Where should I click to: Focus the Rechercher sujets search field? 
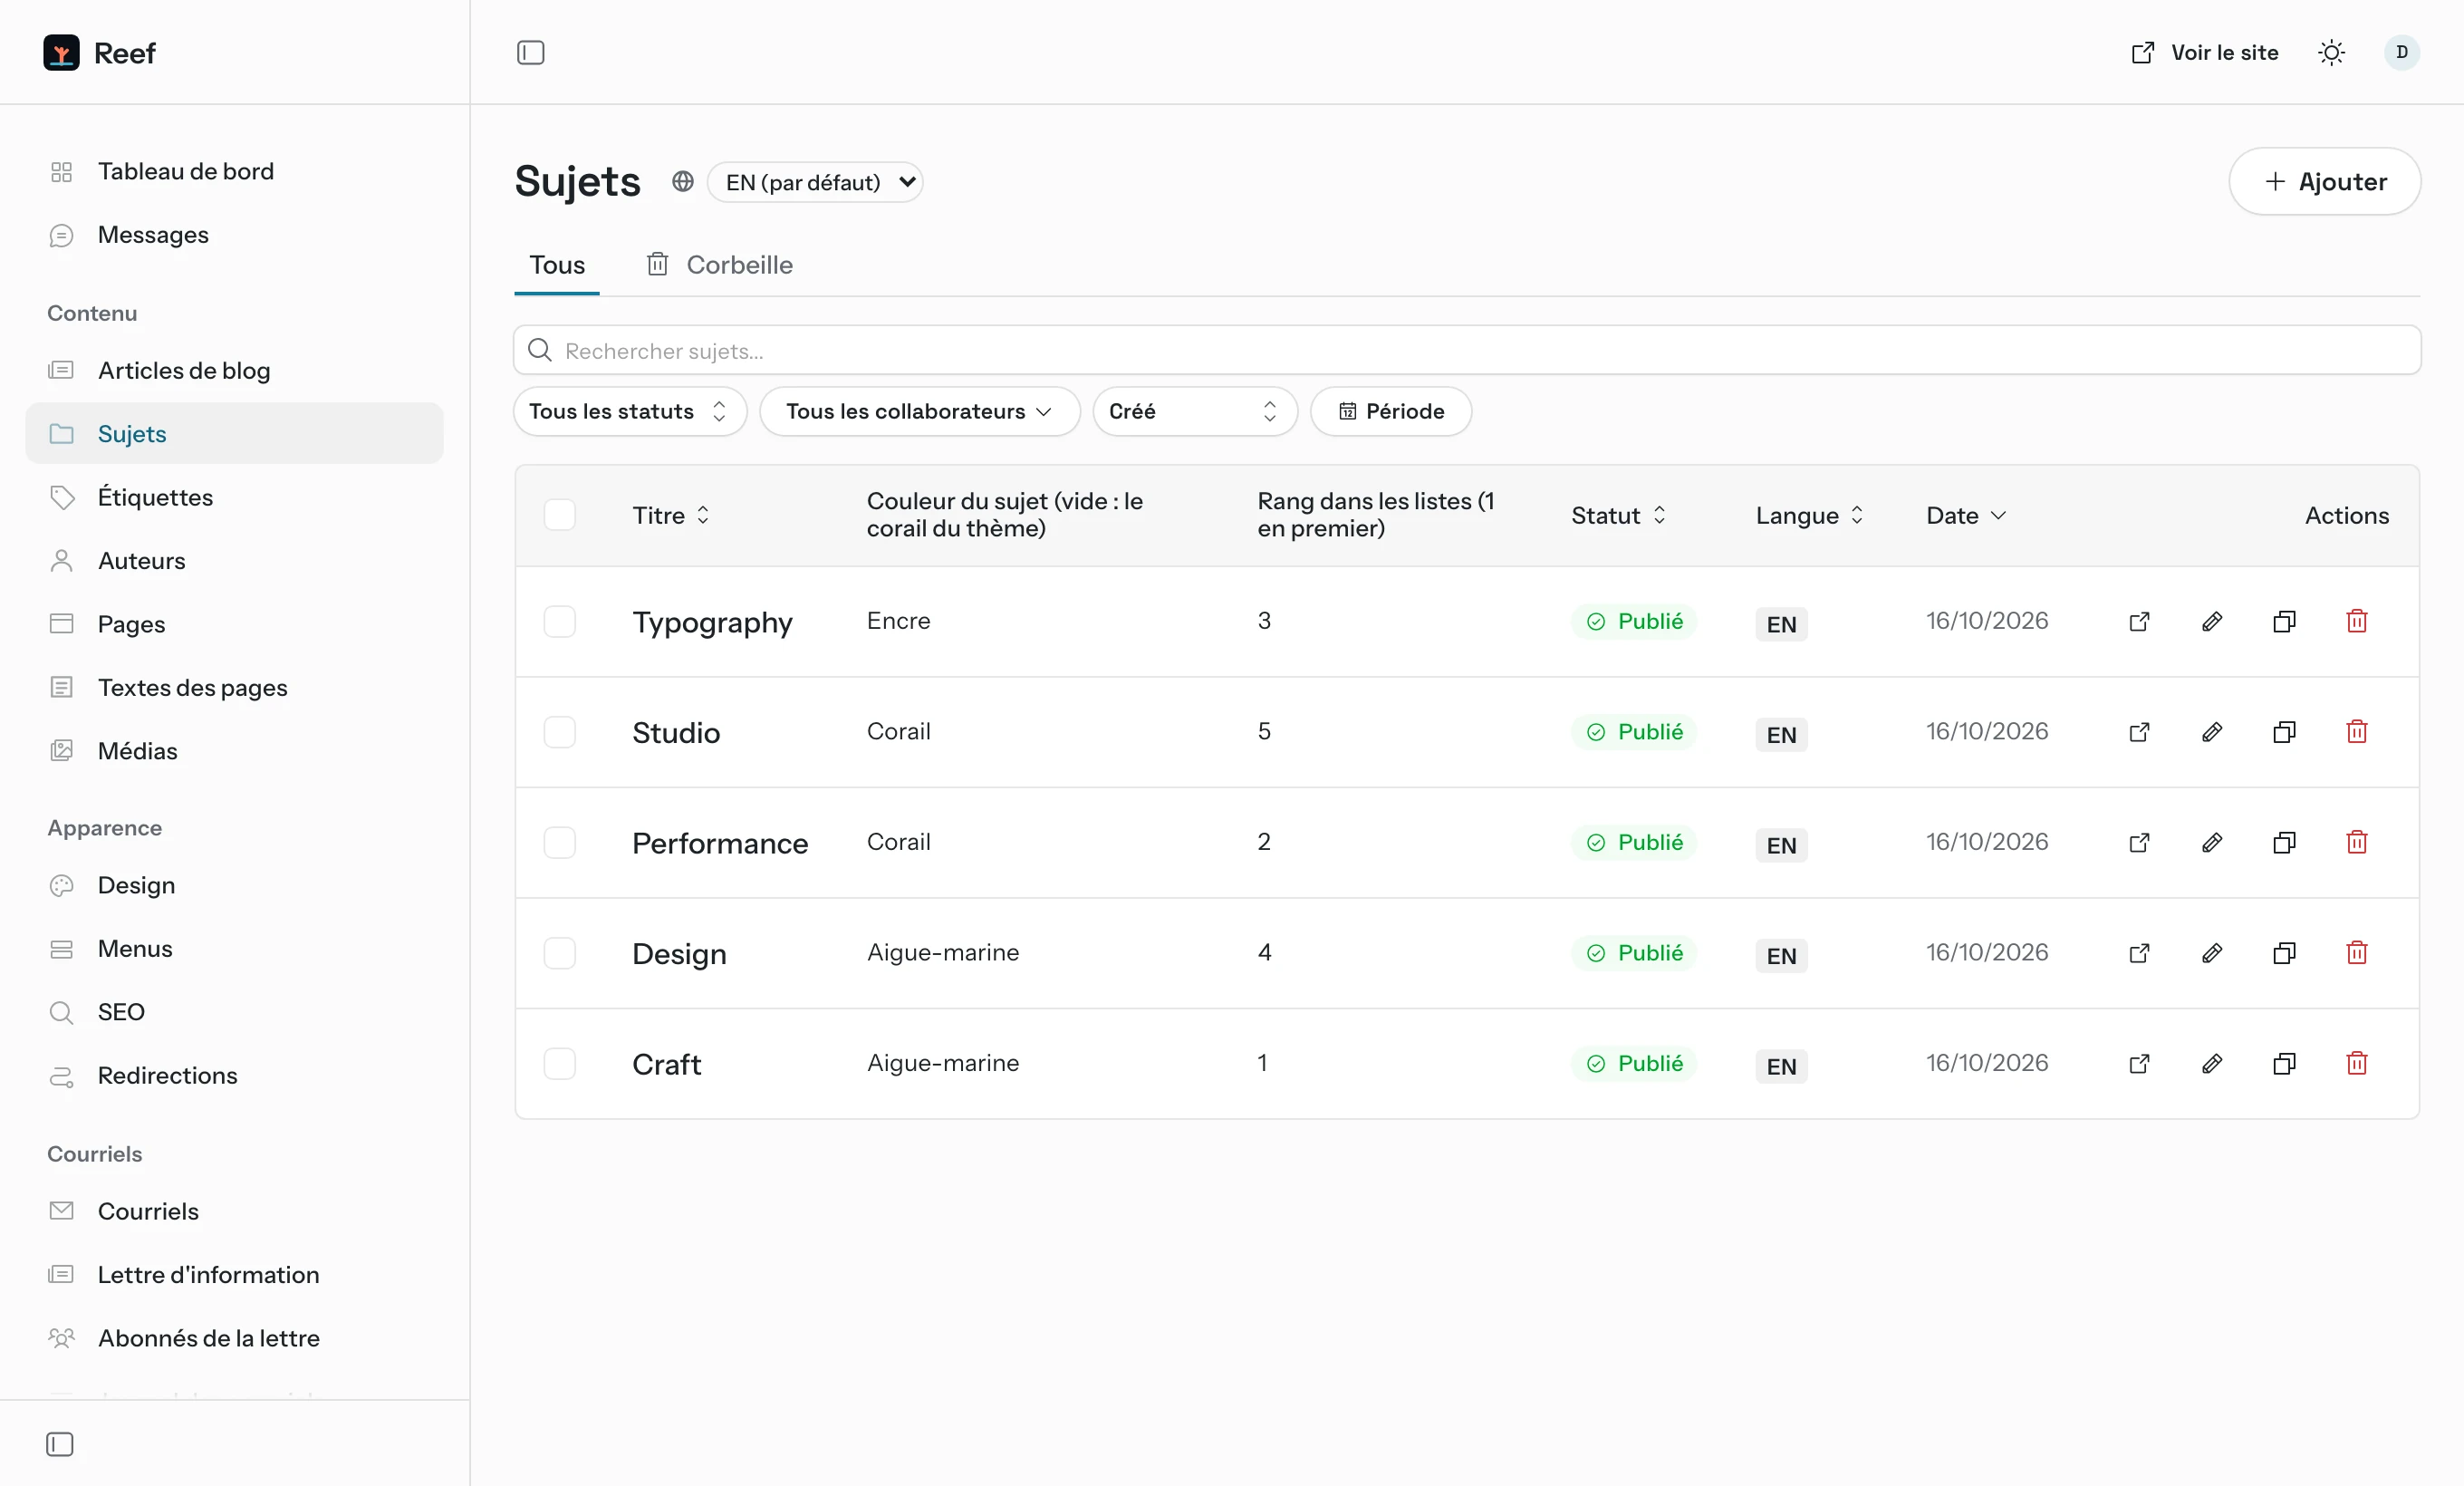(x=1467, y=350)
